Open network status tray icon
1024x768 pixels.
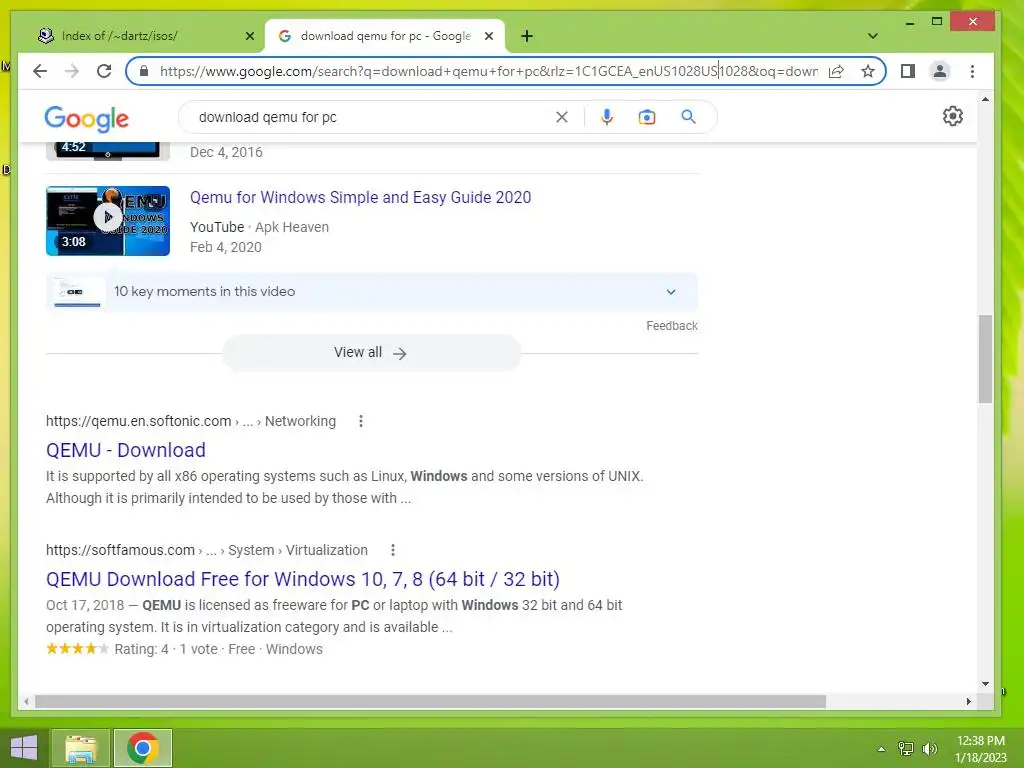(906, 749)
